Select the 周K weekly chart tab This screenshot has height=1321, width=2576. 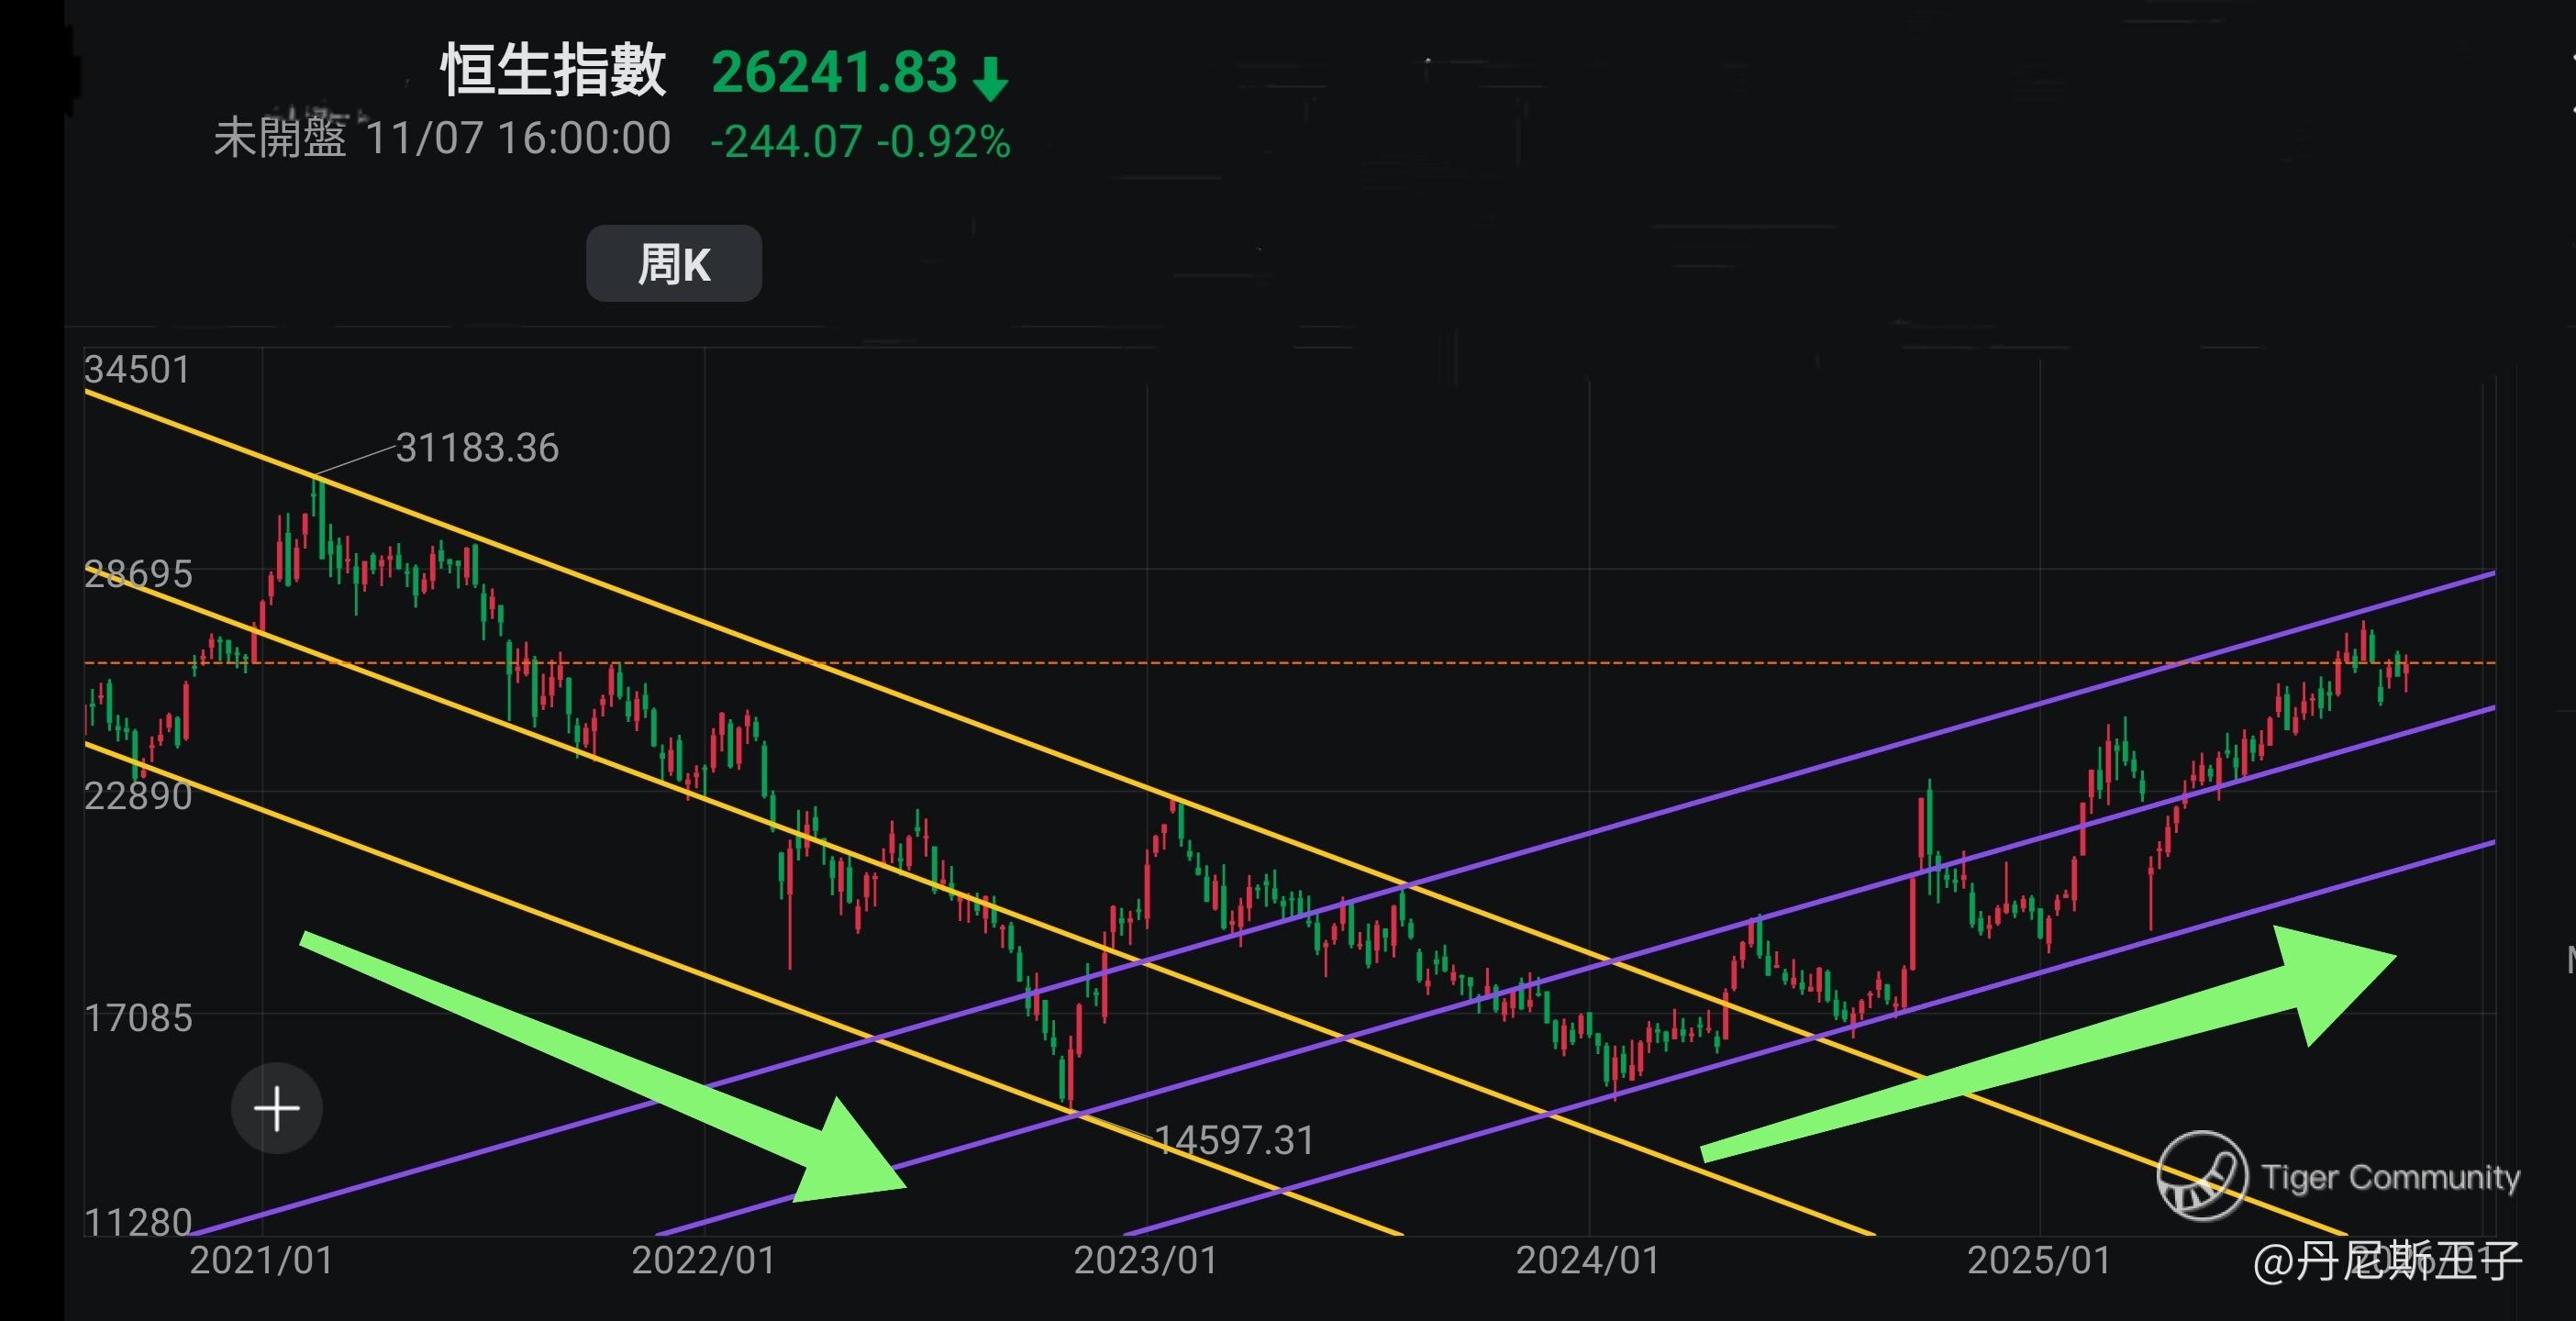coord(673,264)
